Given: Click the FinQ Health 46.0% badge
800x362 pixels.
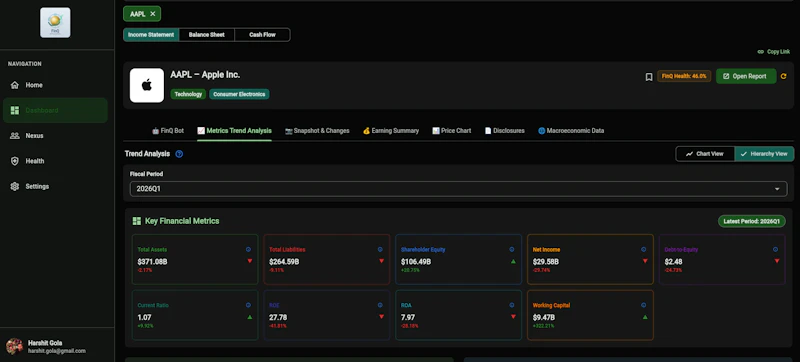Looking at the screenshot, I should (684, 76).
